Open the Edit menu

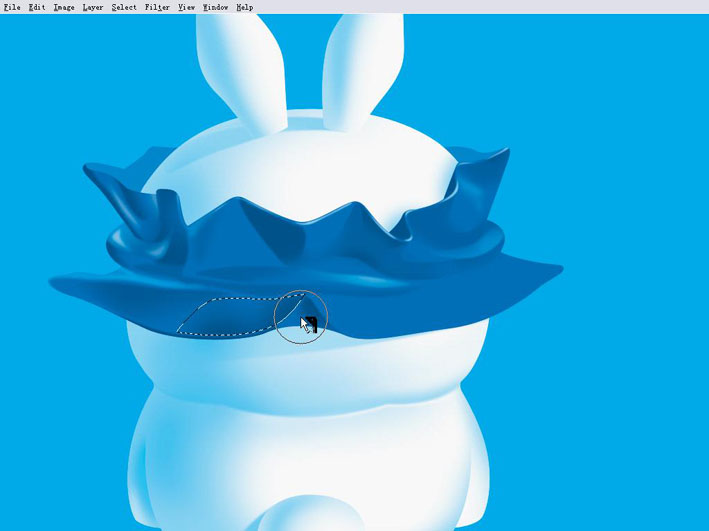point(37,7)
